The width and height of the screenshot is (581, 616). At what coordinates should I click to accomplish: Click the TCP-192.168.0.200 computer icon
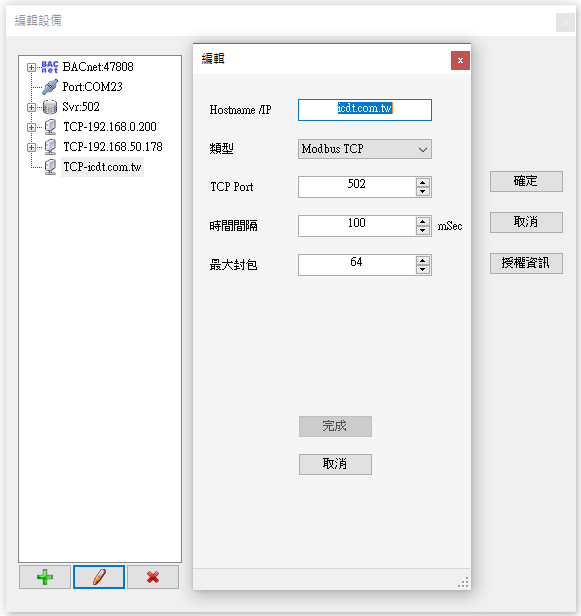click(50, 127)
